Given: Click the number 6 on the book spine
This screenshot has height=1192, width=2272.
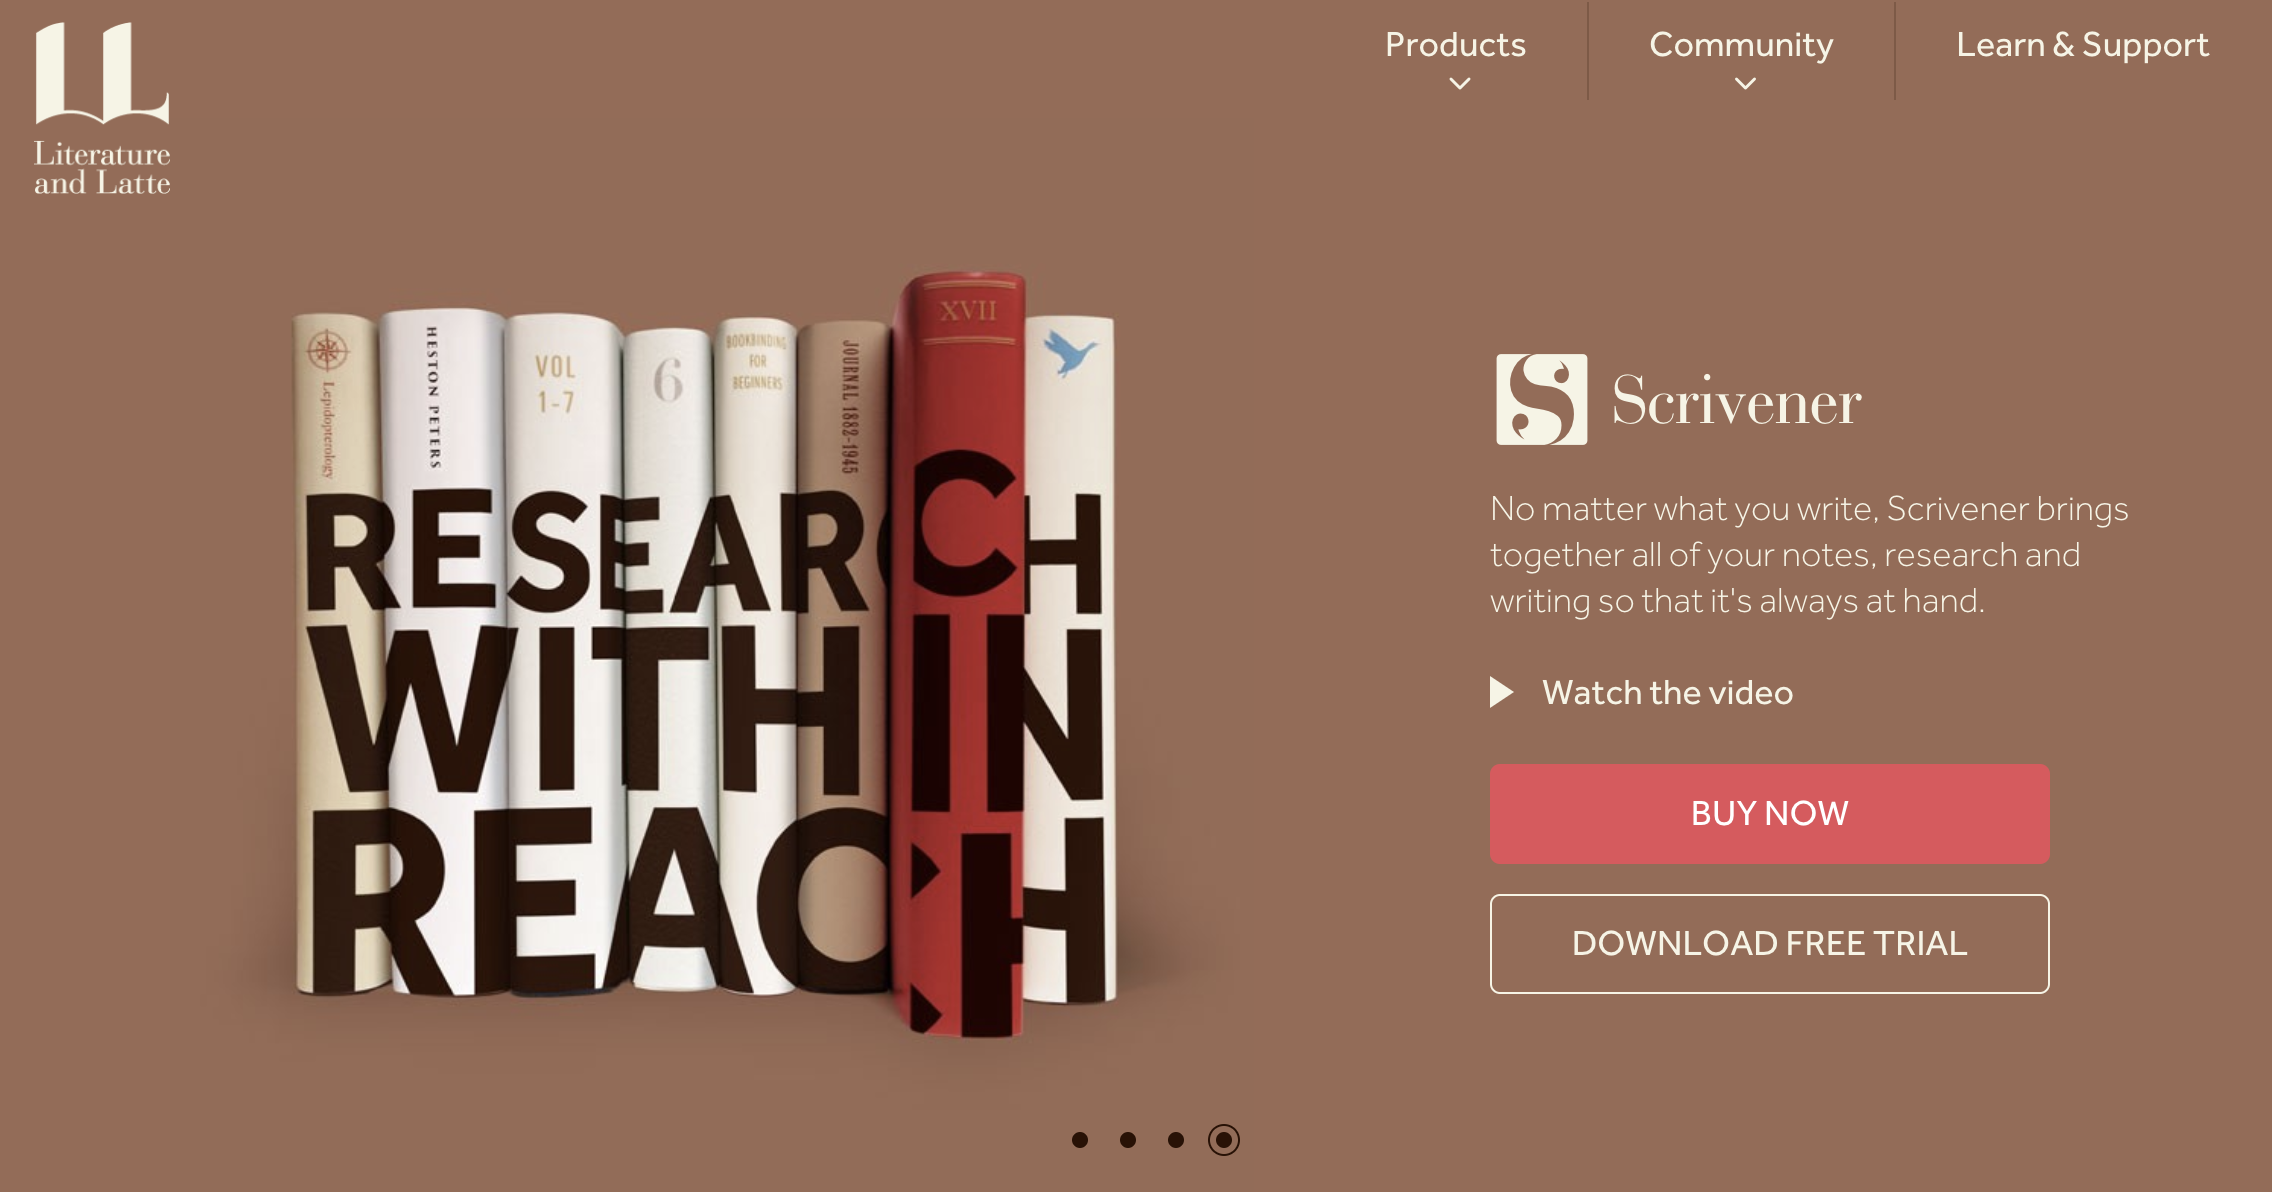Looking at the screenshot, I should click(x=668, y=380).
